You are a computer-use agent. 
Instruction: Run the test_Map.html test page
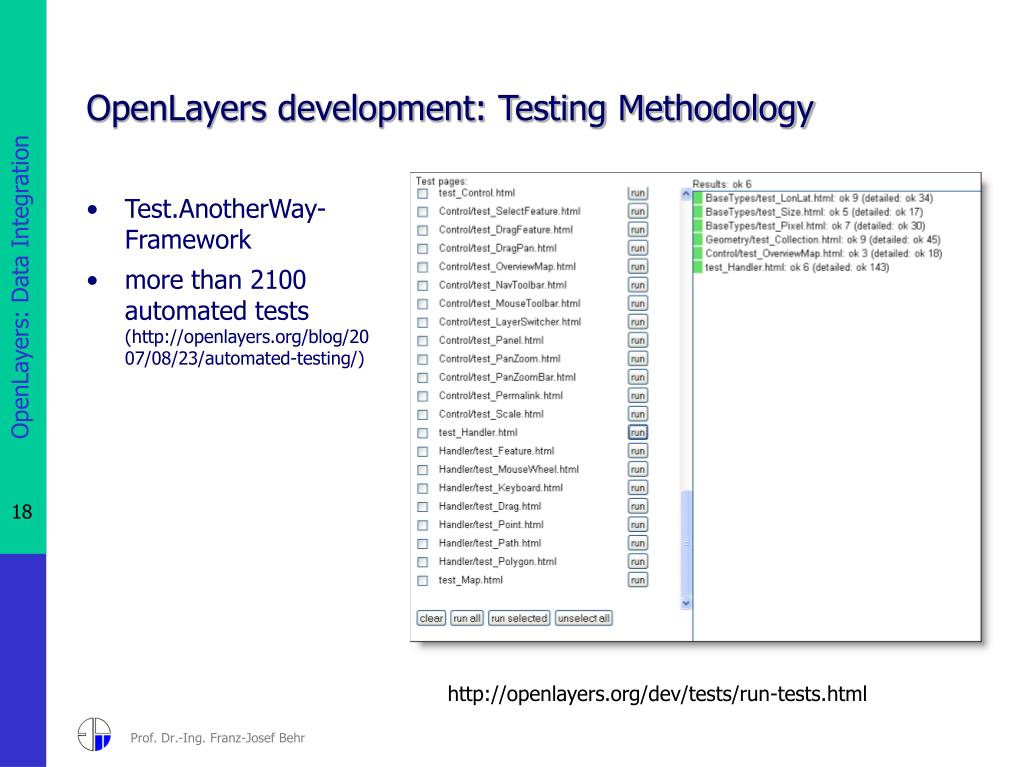637,580
